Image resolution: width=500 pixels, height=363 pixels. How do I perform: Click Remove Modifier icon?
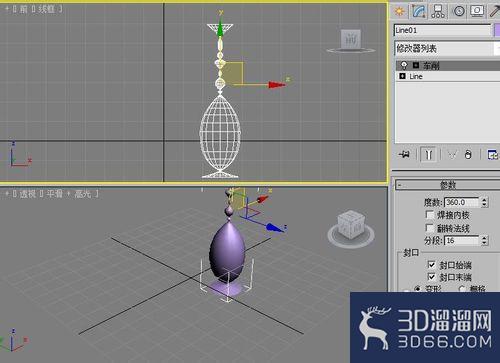tap(468, 155)
